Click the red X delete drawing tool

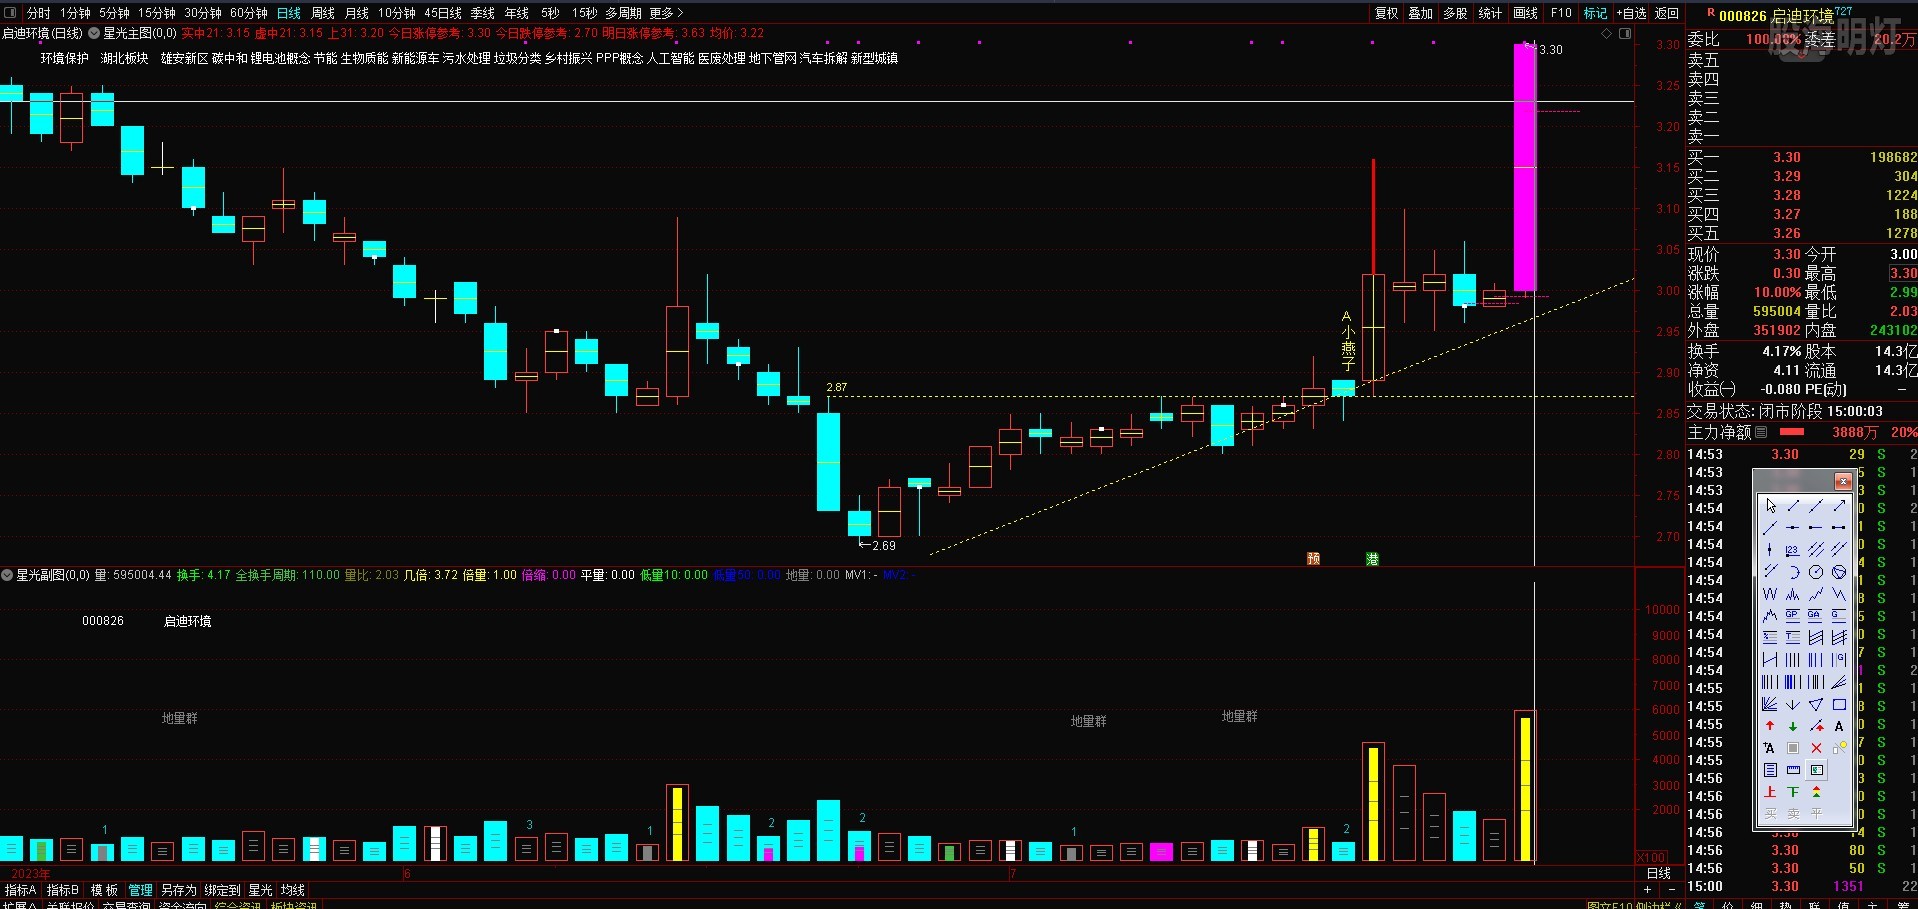(x=1816, y=748)
